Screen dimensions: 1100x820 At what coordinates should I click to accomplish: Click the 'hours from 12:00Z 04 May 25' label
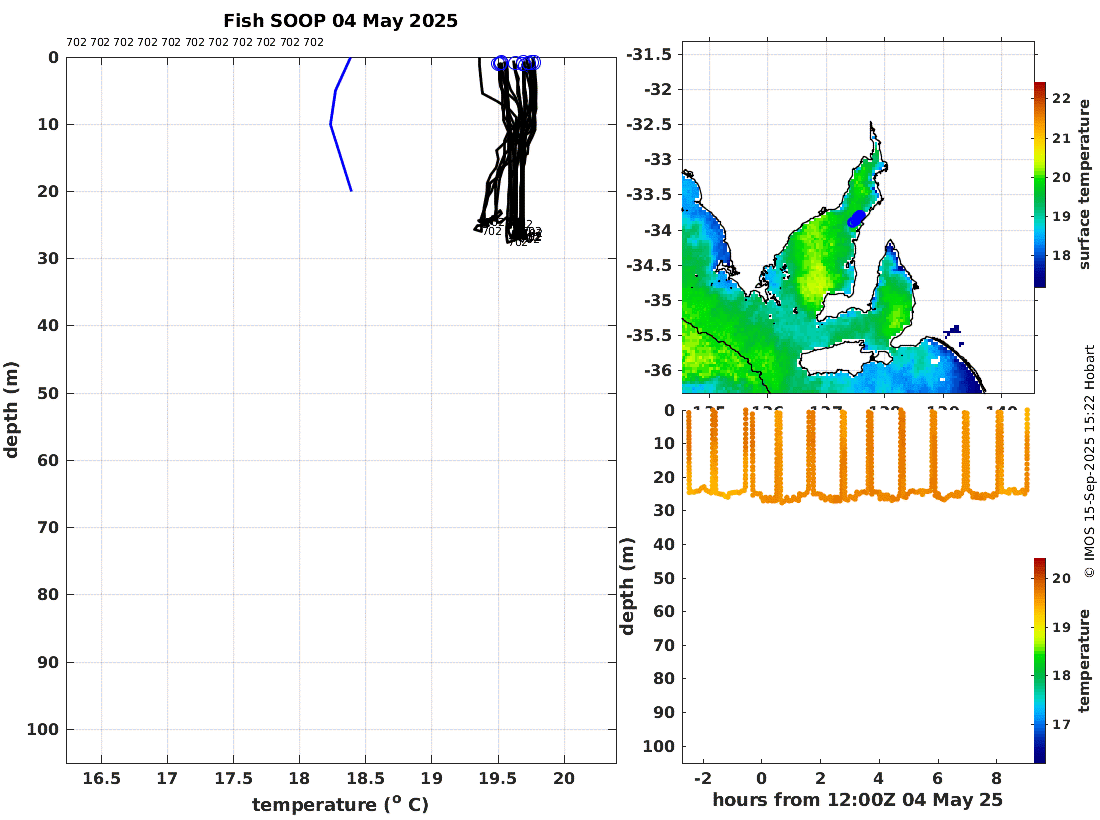coord(857,800)
